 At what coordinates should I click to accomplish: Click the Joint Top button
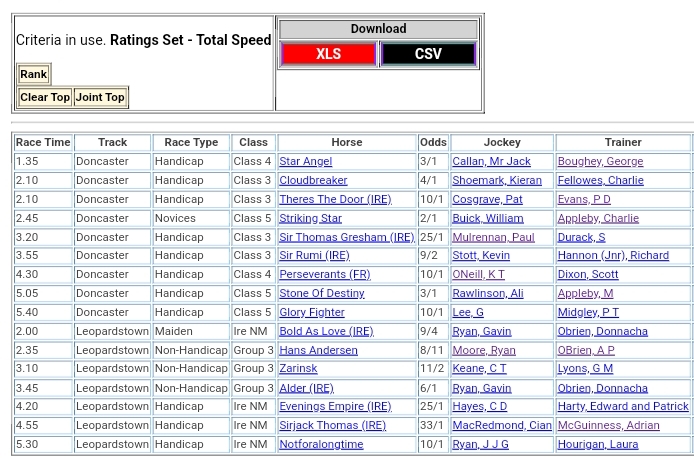click(x=100, y=97)
